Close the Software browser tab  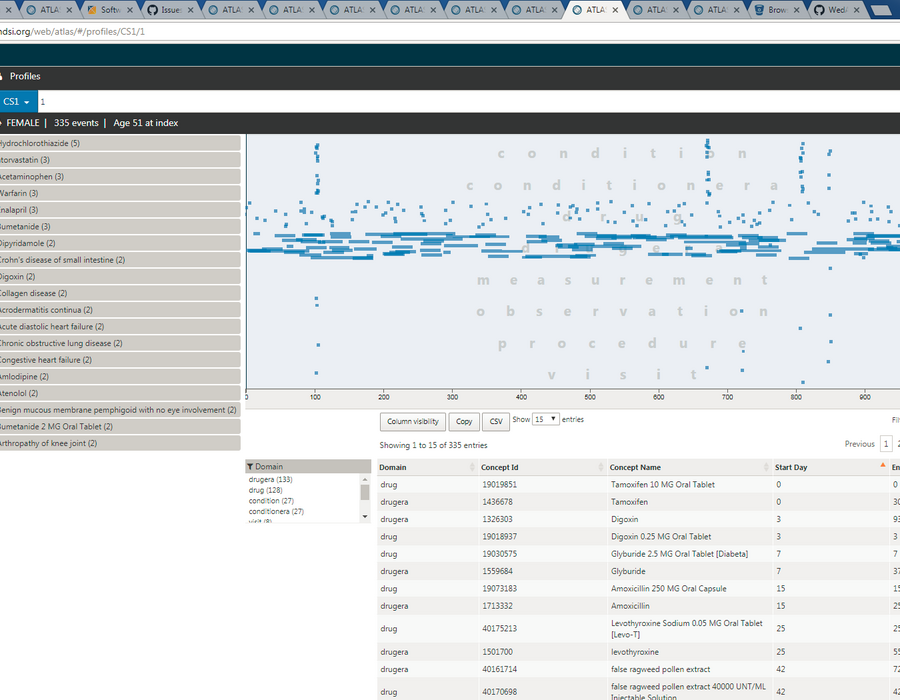coord(130,10)
